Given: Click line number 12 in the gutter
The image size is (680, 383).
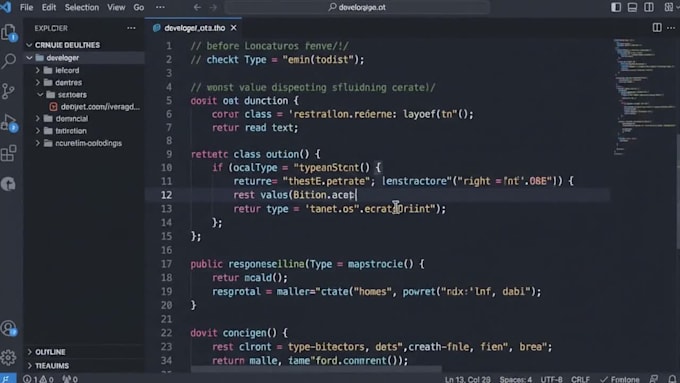Looking at the screenshot, I should coord(167,195).
